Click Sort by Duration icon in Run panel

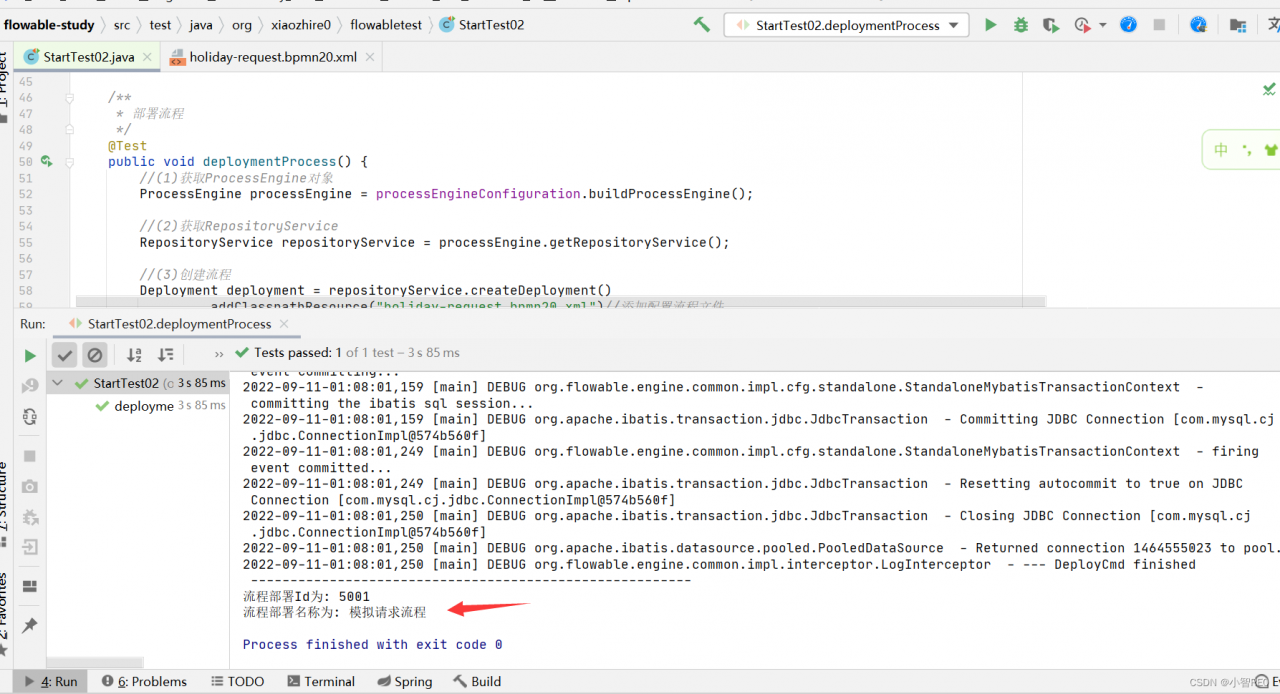click(x=166, y=354)
